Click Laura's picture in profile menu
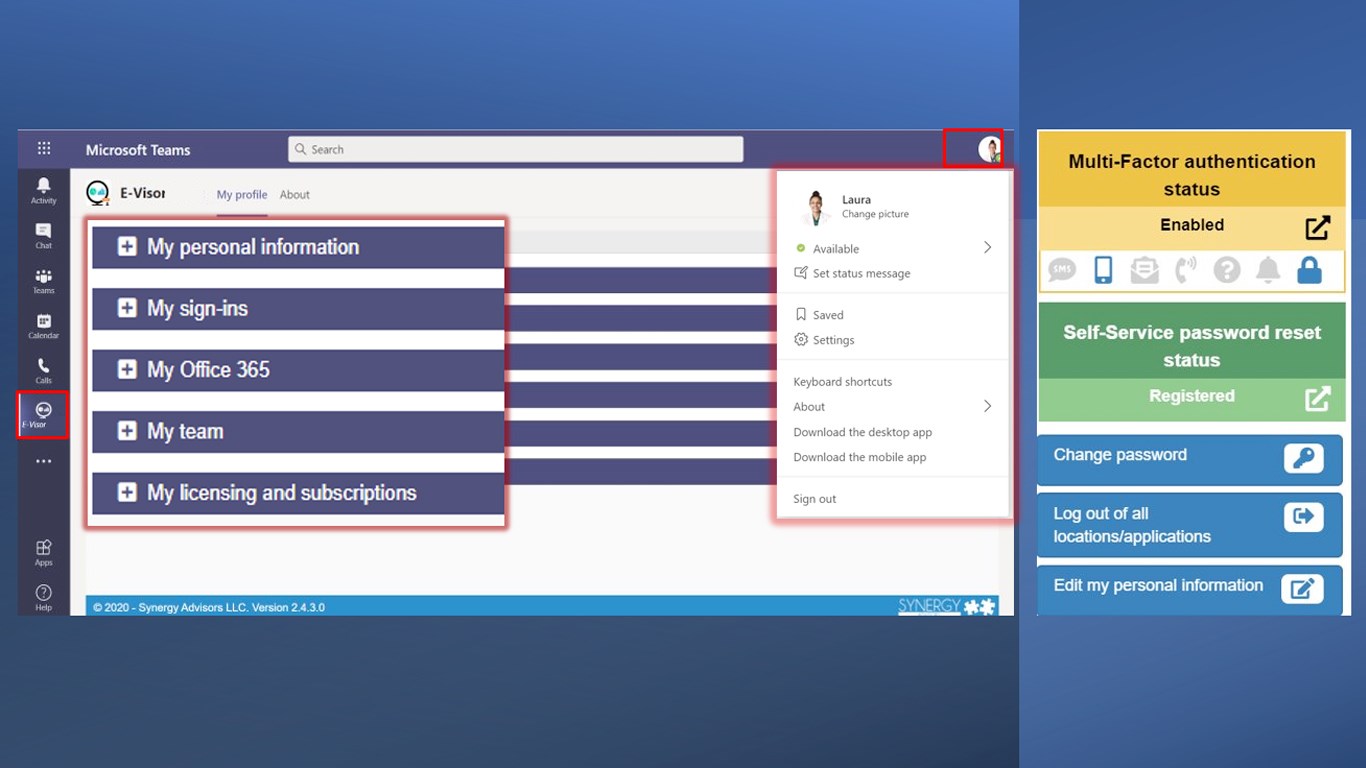1366x768 pixels. point(817,207)
